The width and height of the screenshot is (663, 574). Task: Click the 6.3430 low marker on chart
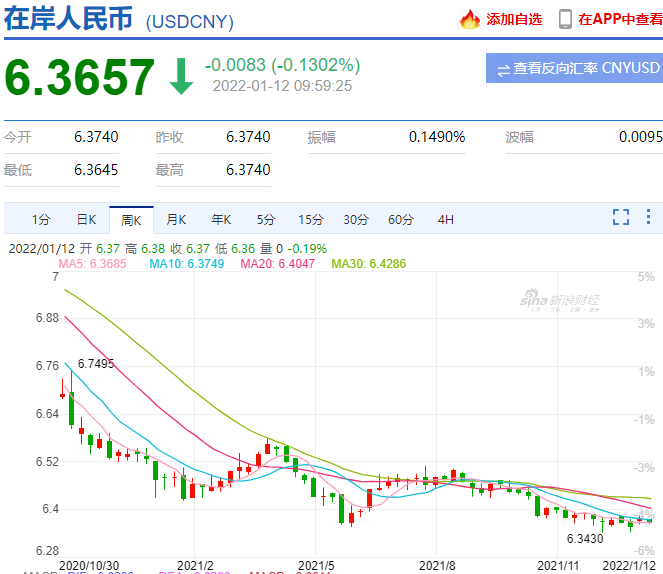(585, 538)
